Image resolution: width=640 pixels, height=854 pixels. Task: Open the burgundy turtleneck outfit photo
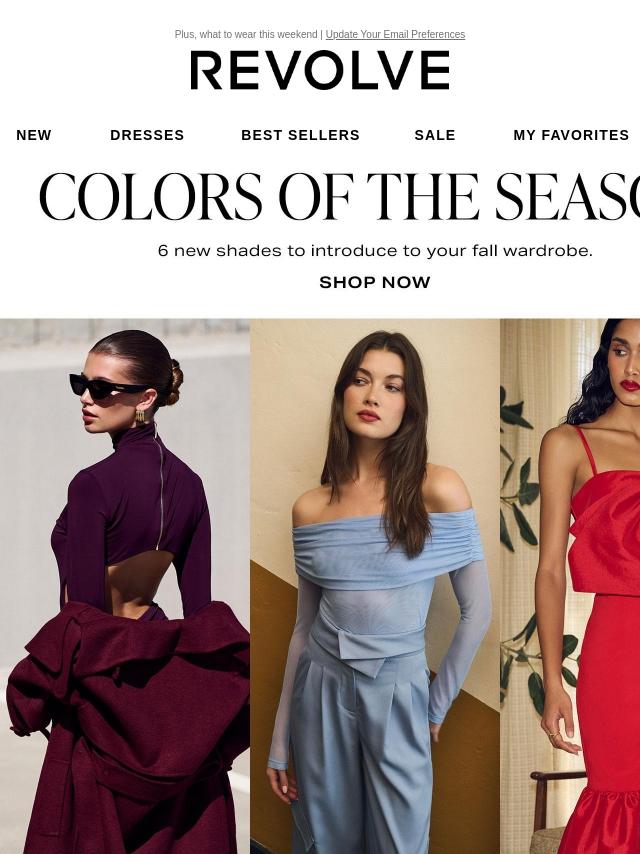125,586
